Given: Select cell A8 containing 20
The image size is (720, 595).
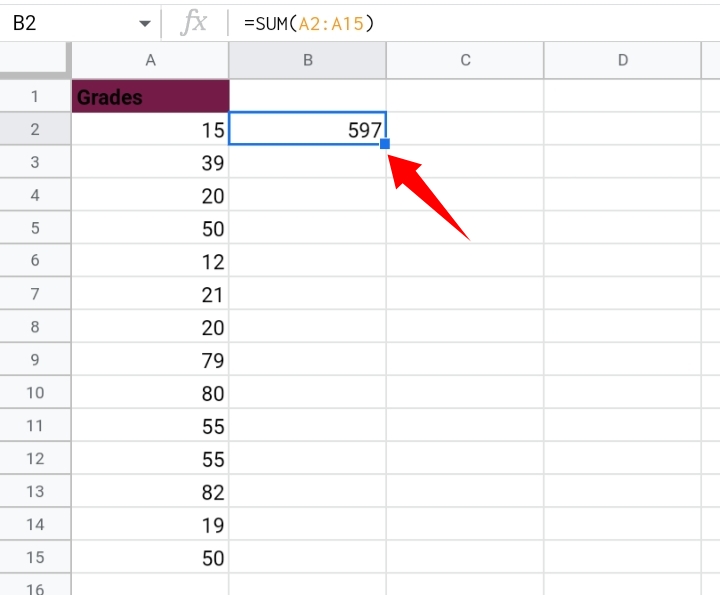Looking at the screenshot, I should coord(150,326).
